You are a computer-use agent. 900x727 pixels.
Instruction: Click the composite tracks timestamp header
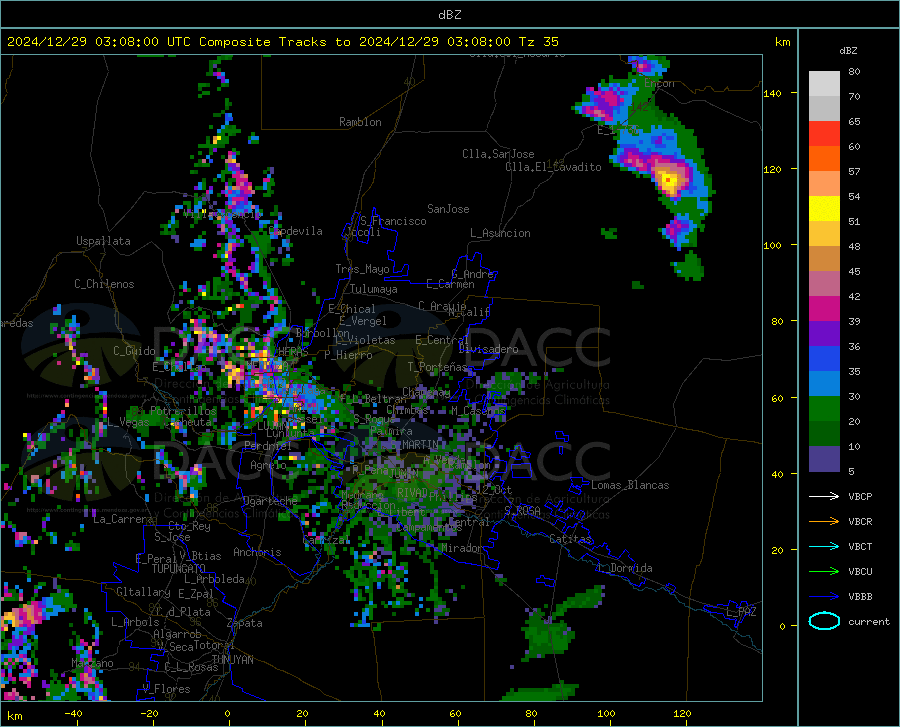coord(282,42)
